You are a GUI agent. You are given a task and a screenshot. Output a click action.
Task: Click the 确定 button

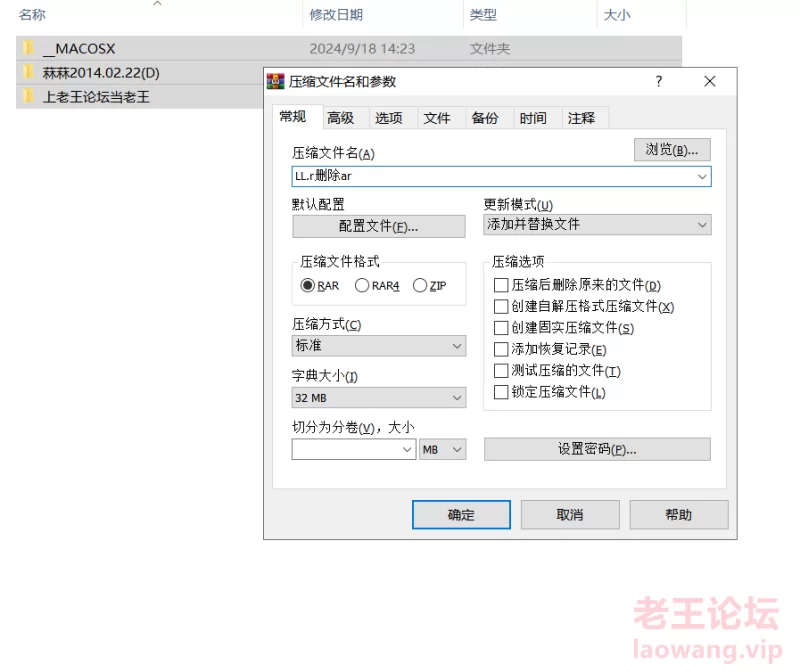coord(461,514)
